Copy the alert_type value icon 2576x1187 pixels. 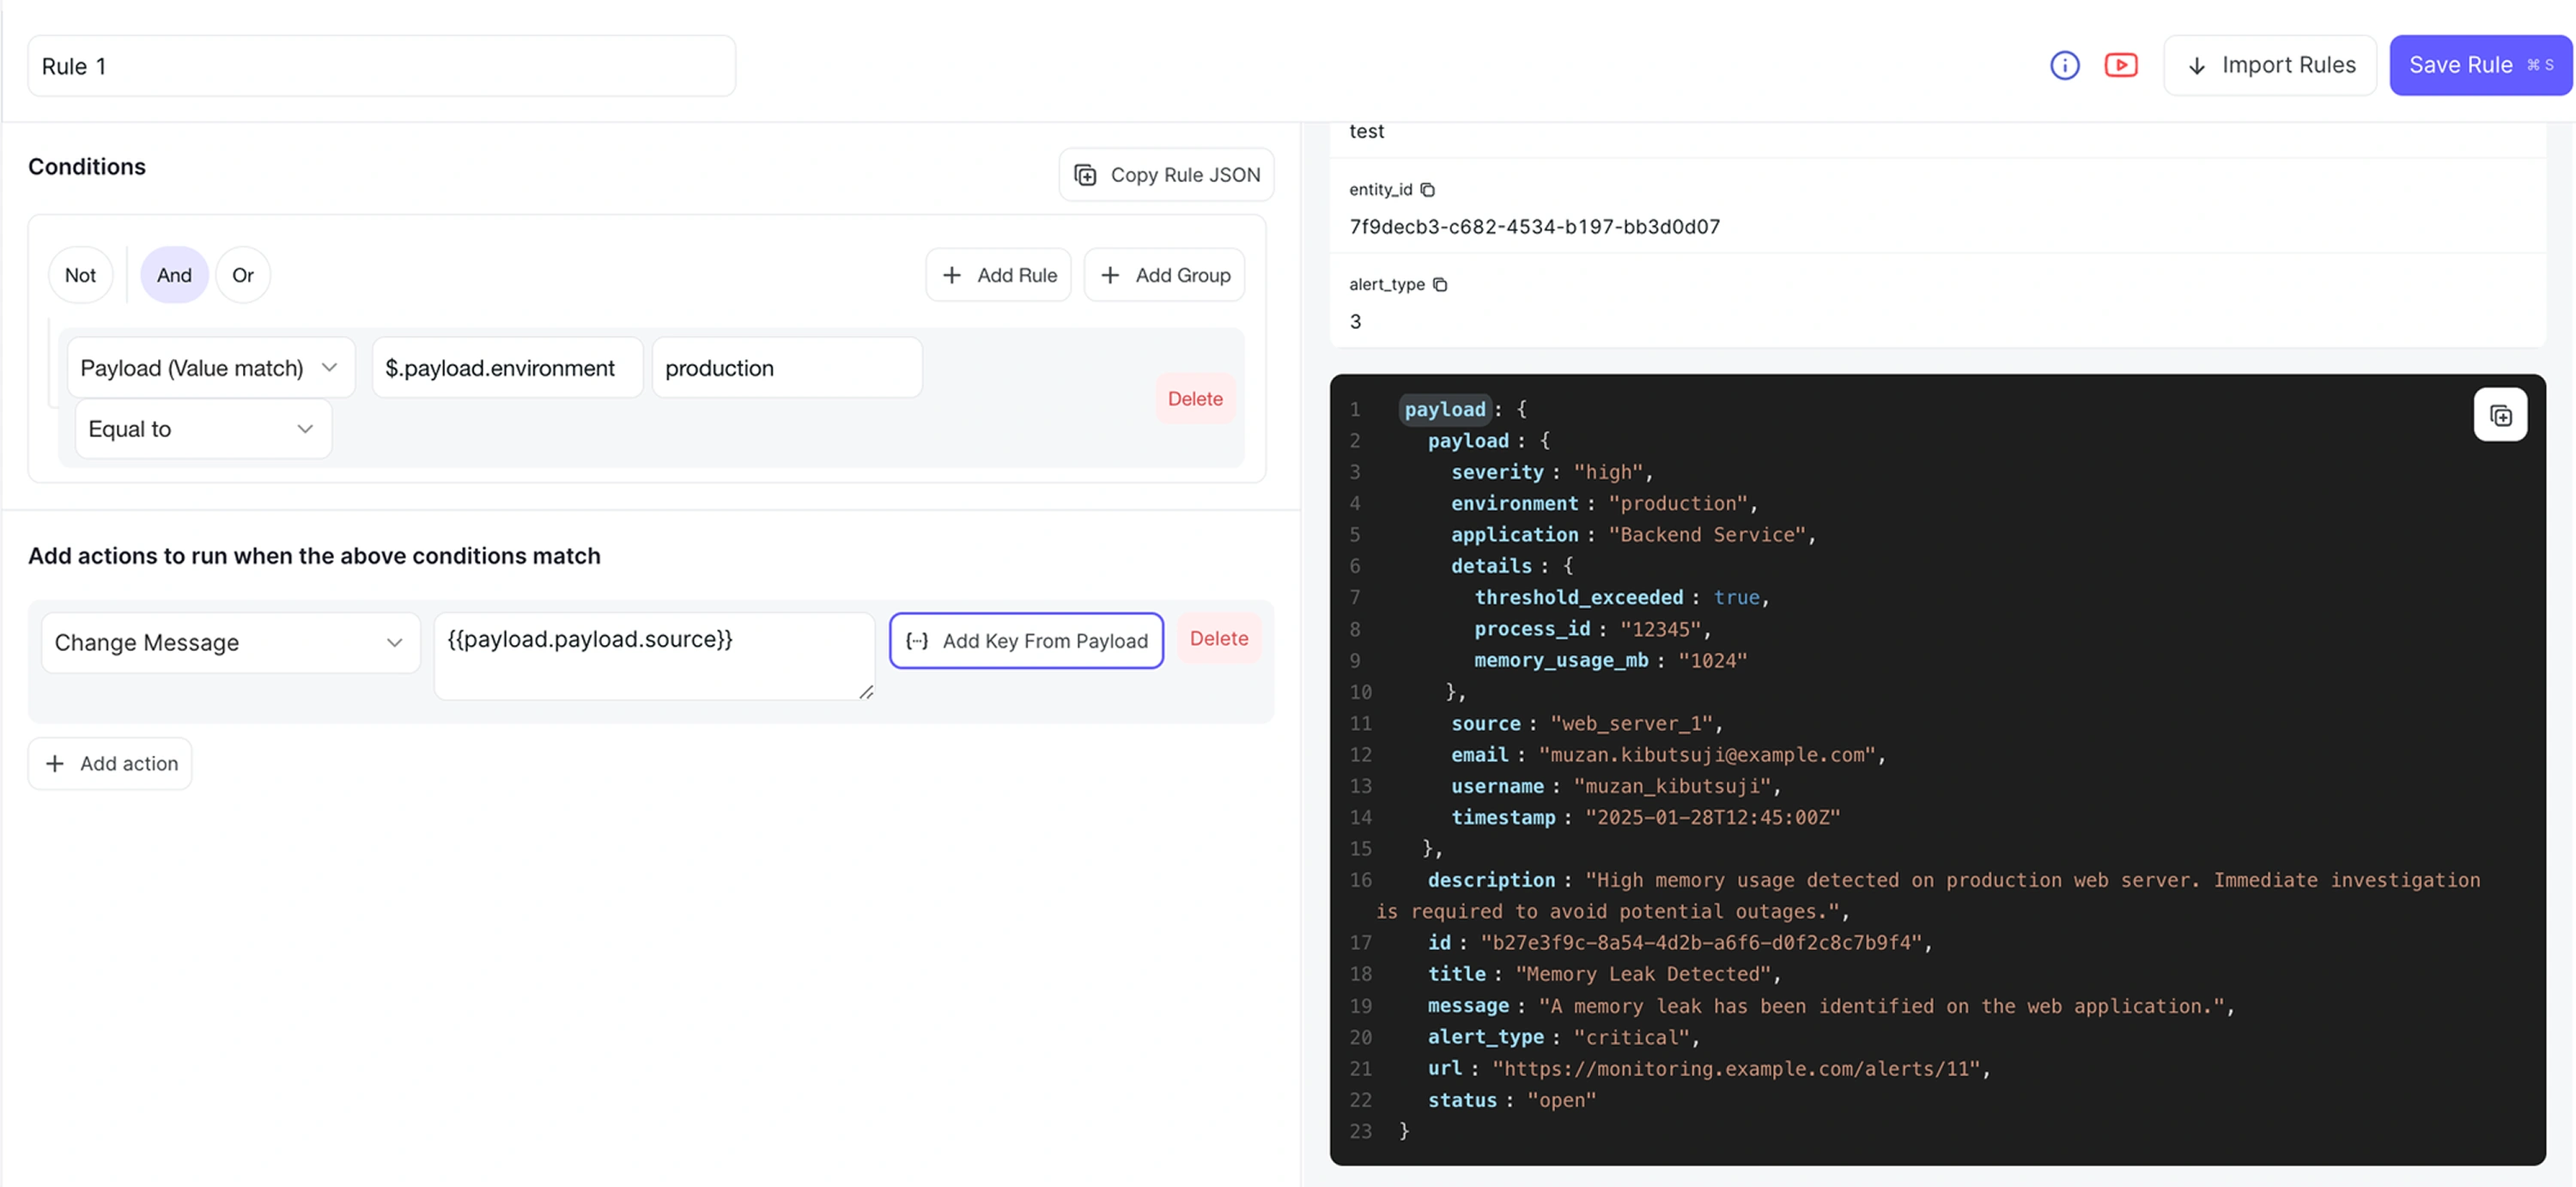click(x=1439, y=284)
